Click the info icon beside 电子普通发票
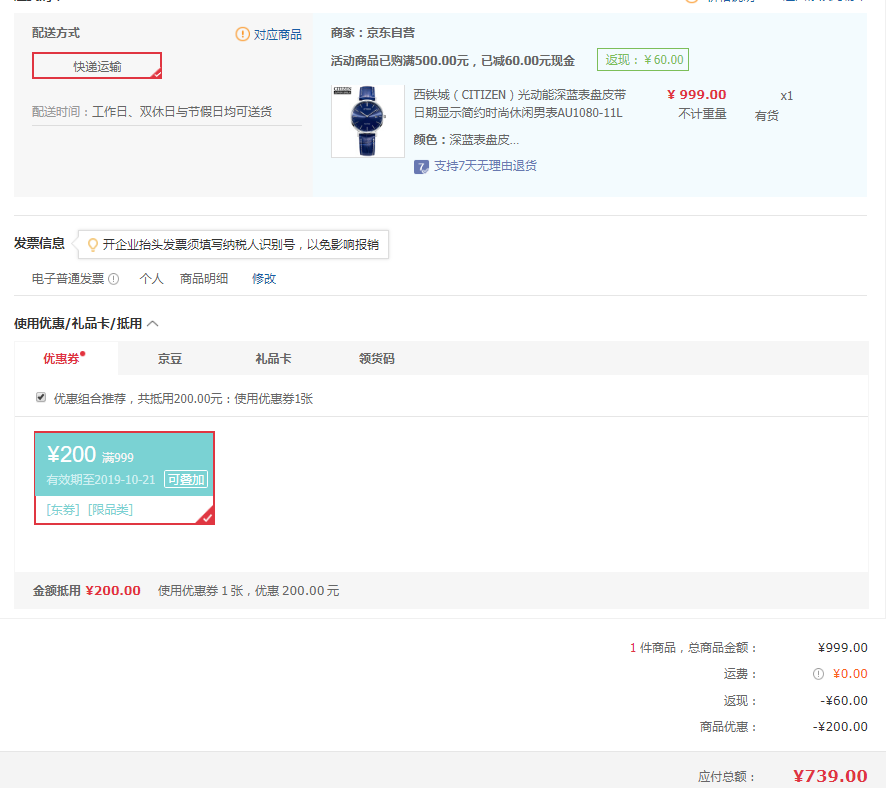 (114, 278)
